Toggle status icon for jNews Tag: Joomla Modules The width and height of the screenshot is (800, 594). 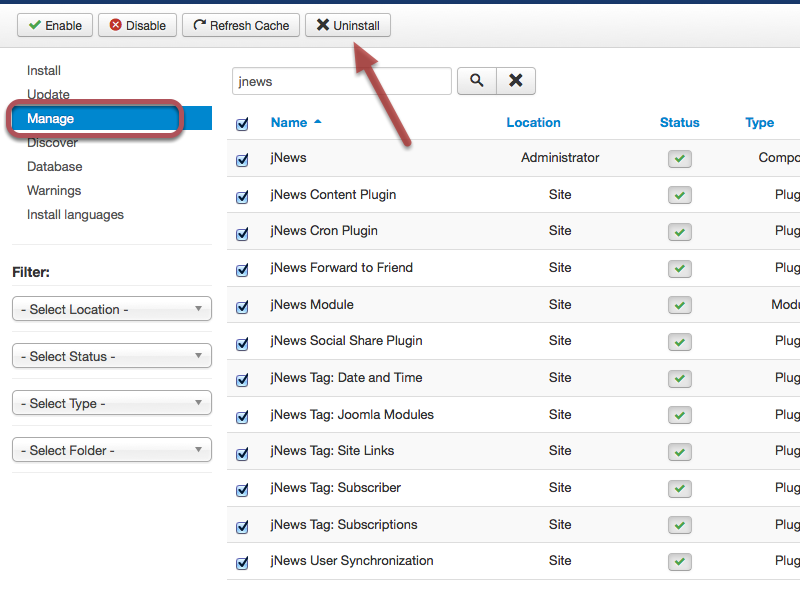pyautogui.click(x=680, y=415)
